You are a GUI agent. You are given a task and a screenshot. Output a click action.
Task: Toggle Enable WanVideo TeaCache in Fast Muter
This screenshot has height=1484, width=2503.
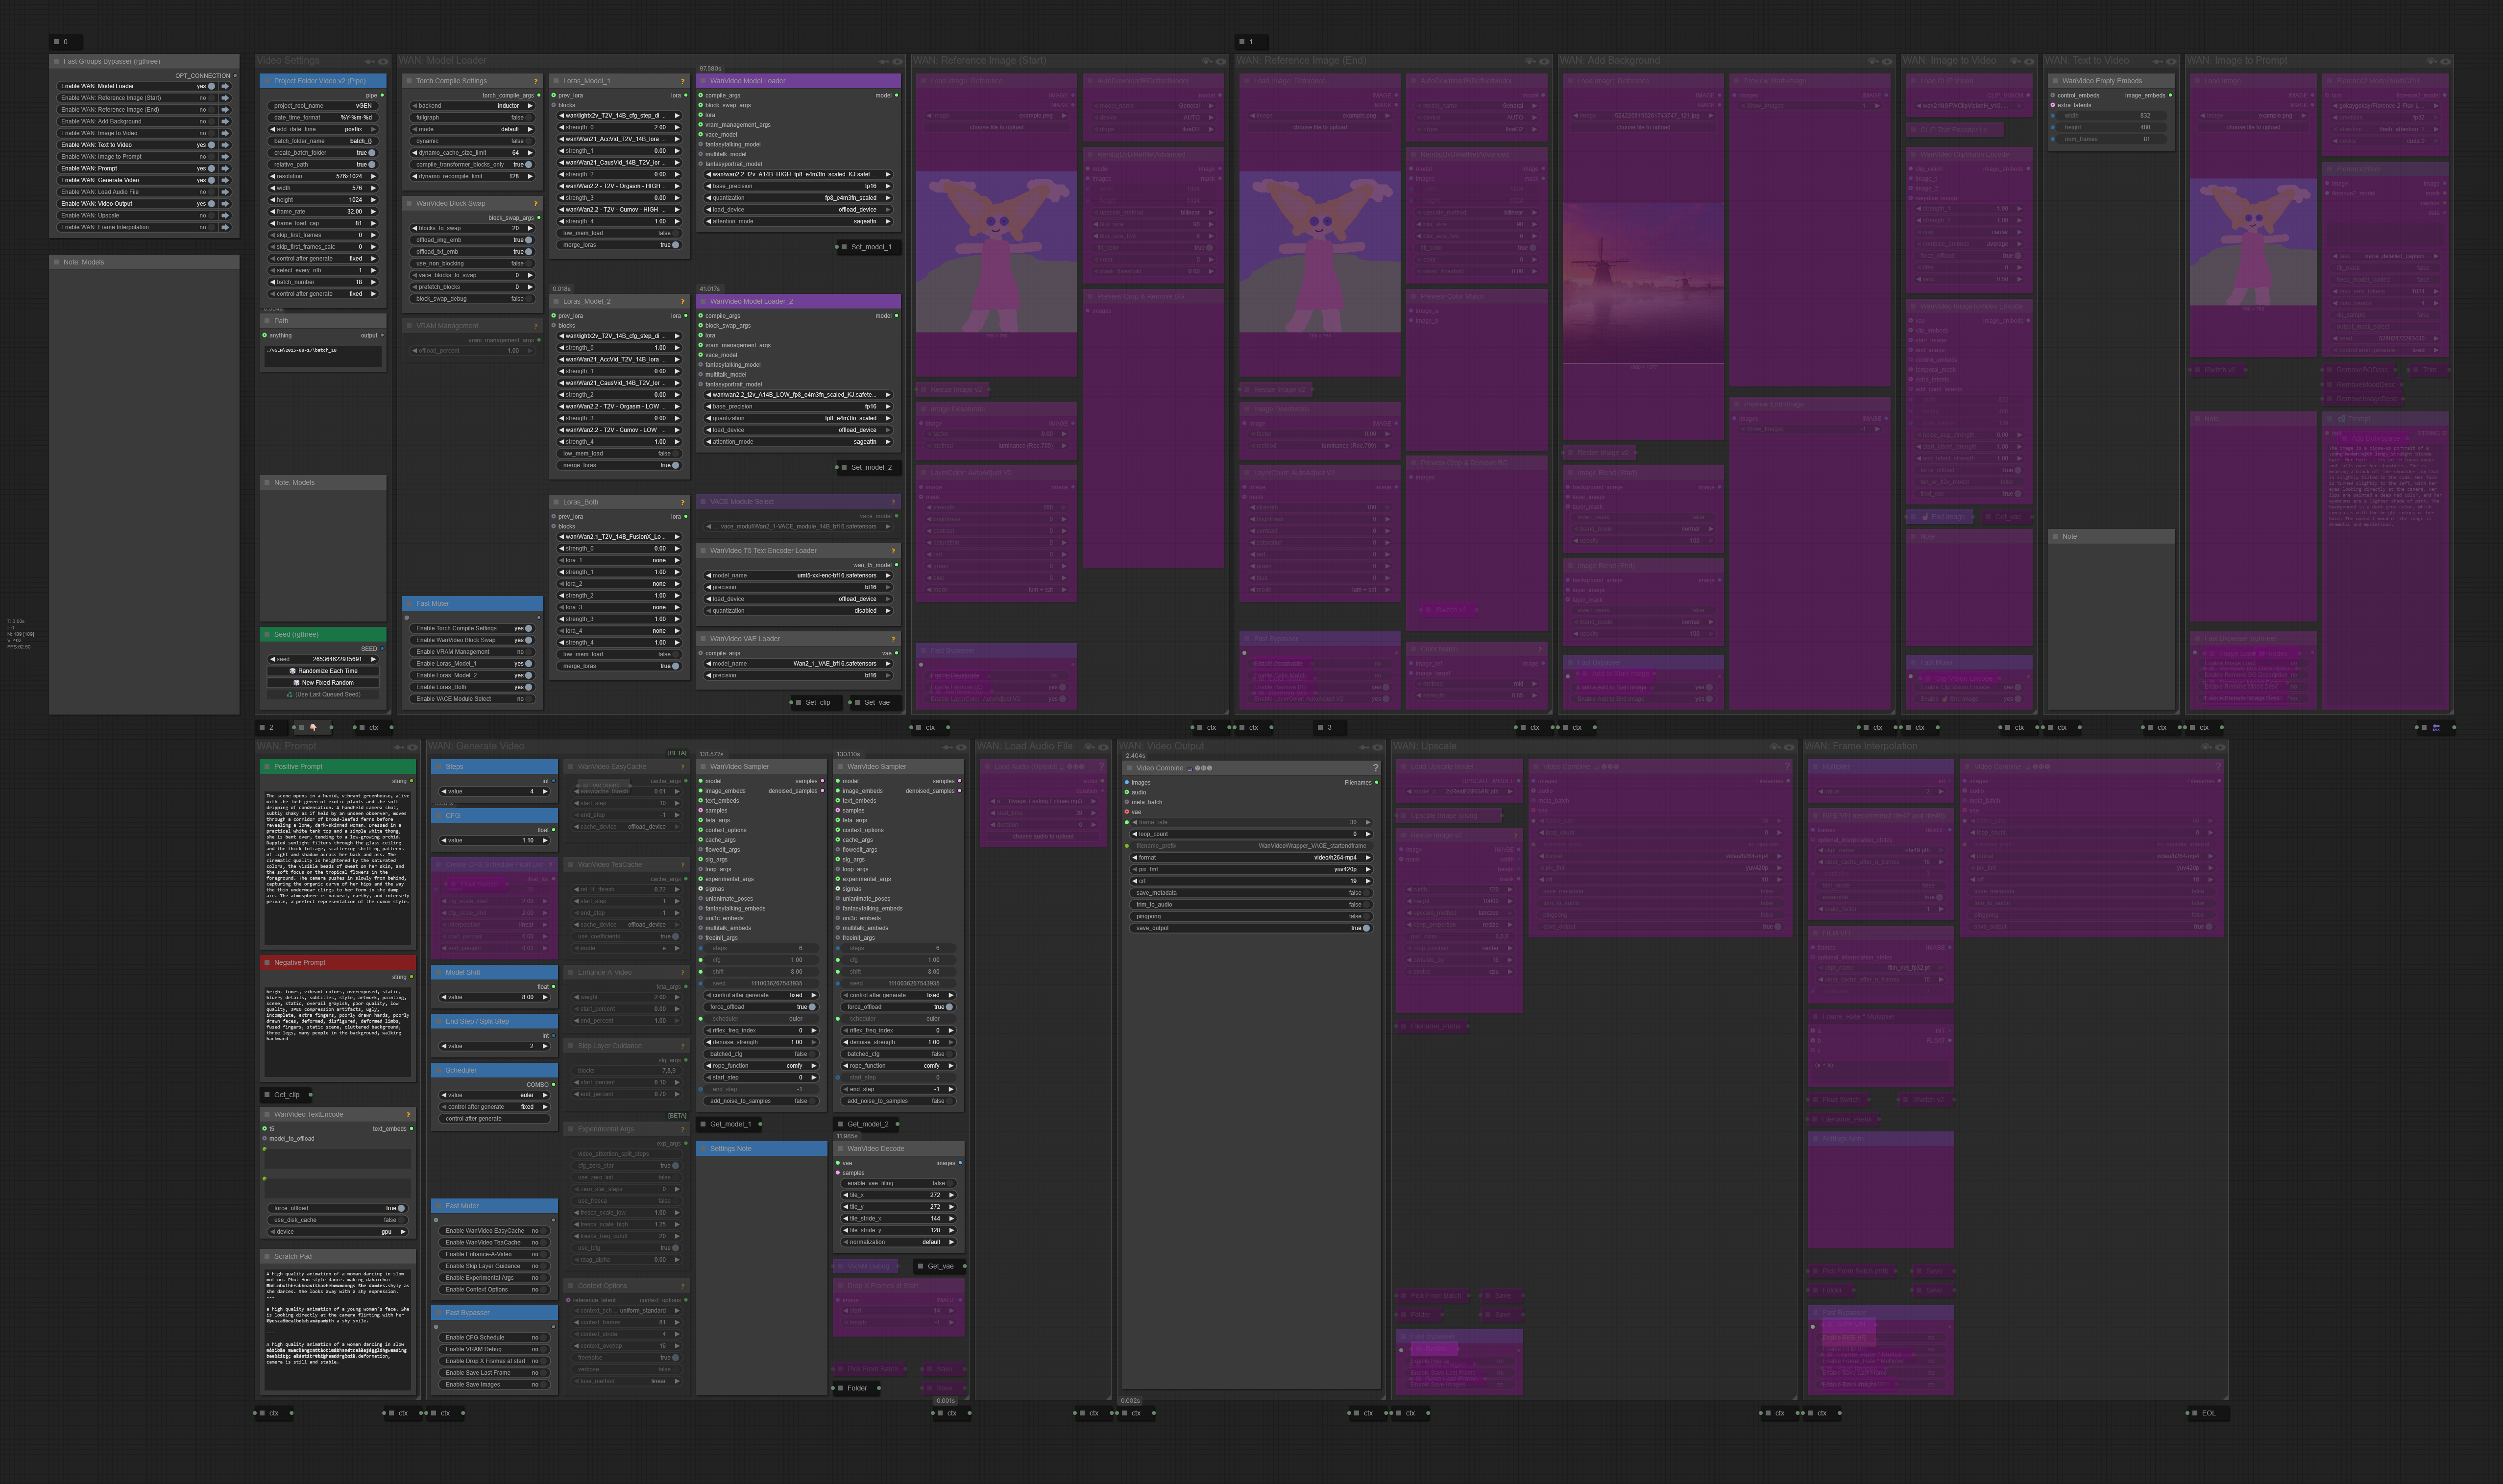[543, 1243]
